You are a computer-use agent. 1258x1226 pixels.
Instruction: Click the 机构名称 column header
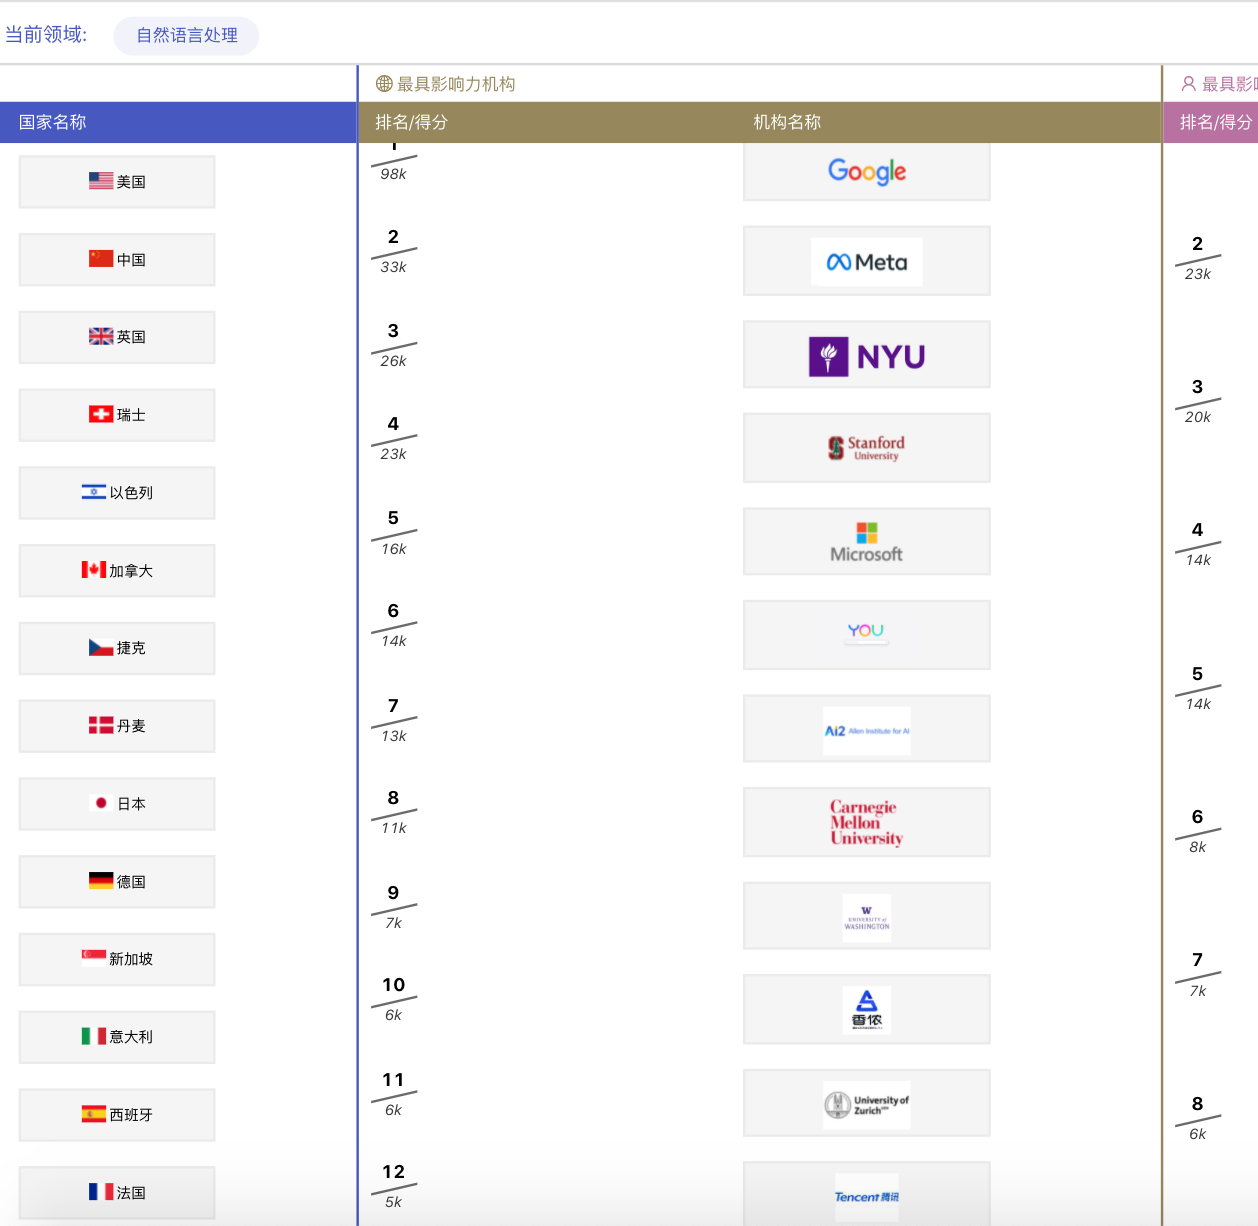coord(787,122)
